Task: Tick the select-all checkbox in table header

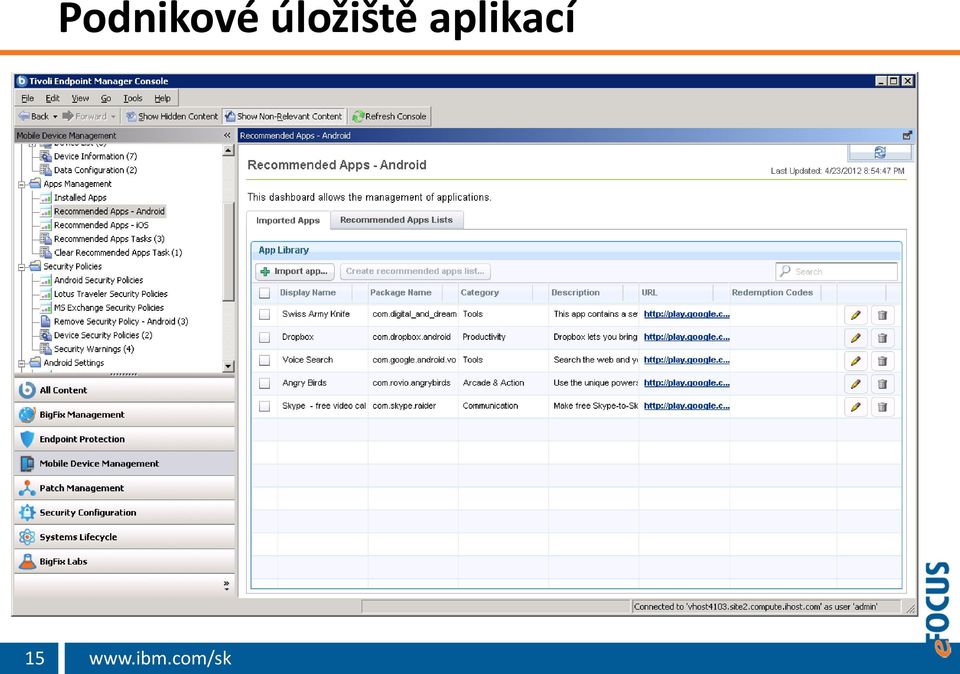Action: pyautogui.click(x=264, y=293)
